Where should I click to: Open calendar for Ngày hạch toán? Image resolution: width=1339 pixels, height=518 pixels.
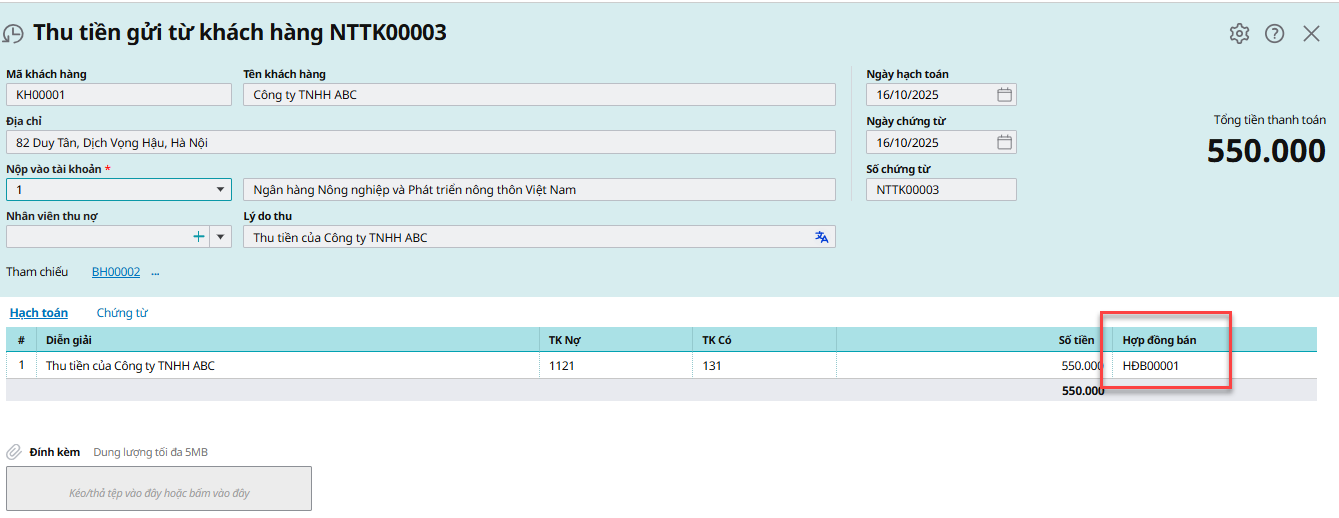click(x=1004, y=95)
